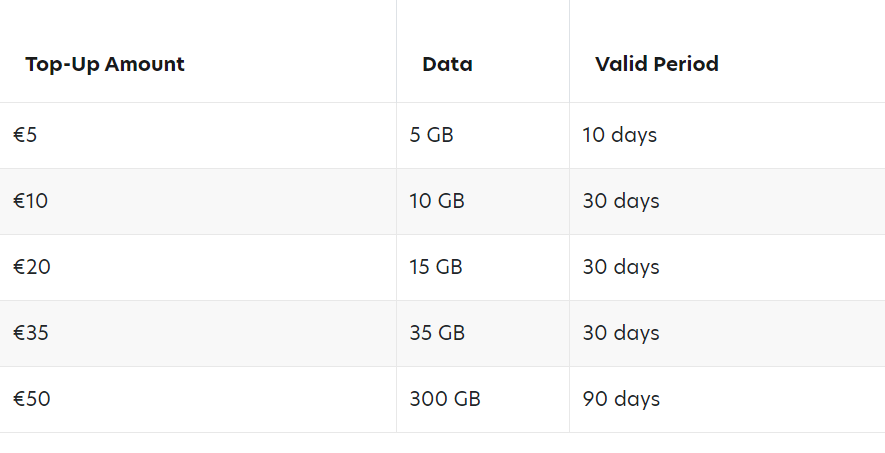The image size is (885, 453).
Task: Click the 15 GB data cell
Action: (436, 267)
